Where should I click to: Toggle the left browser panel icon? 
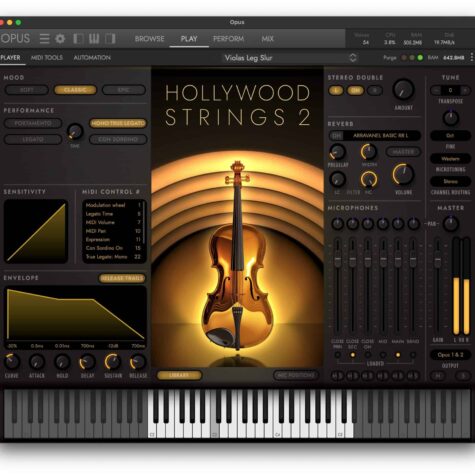click(78, 39)
